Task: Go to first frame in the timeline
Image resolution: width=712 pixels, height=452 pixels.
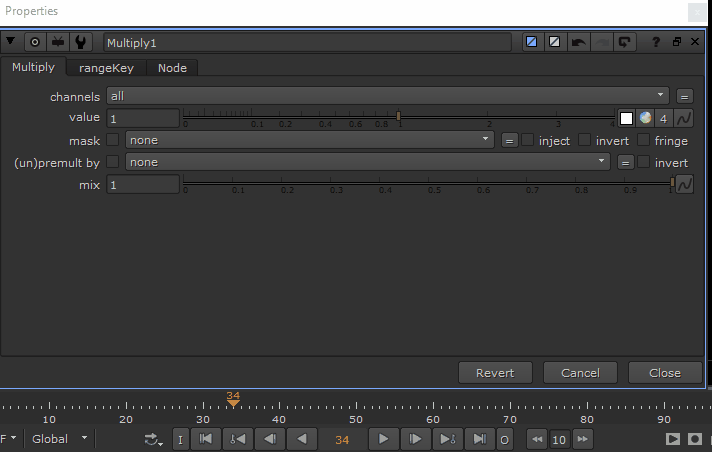Action: click(x=206, y=439)
